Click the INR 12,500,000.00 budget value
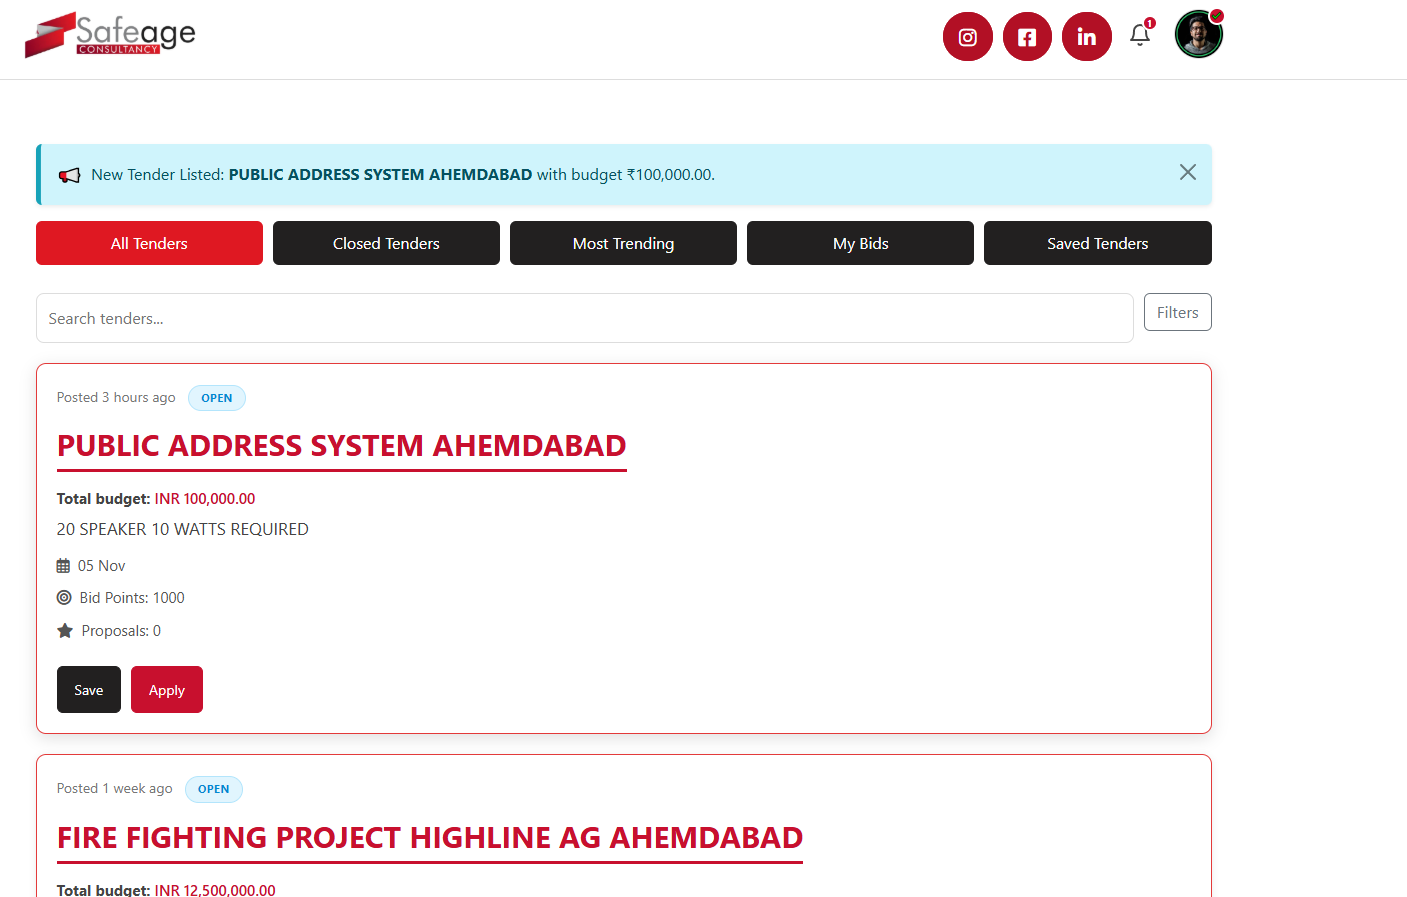 pos(215,890)
